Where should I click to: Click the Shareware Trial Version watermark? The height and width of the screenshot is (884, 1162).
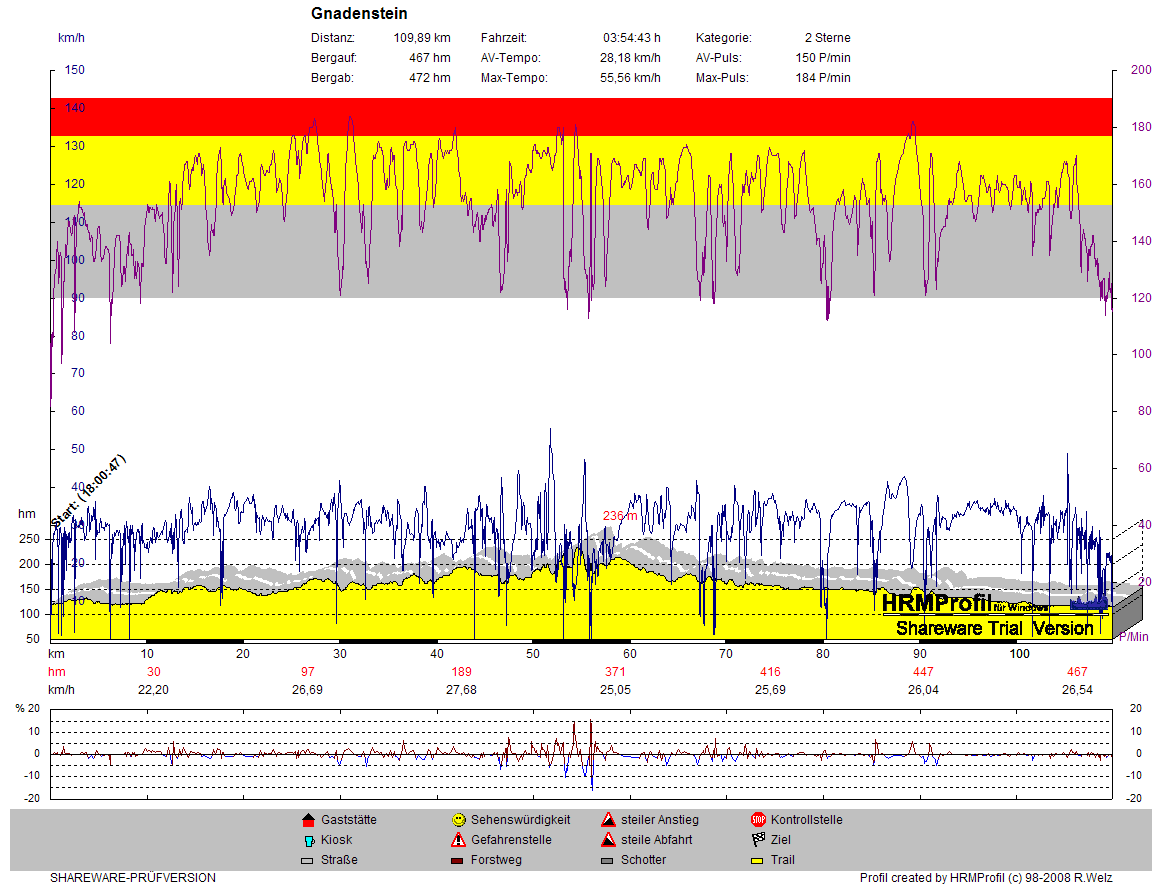point(994,628)
